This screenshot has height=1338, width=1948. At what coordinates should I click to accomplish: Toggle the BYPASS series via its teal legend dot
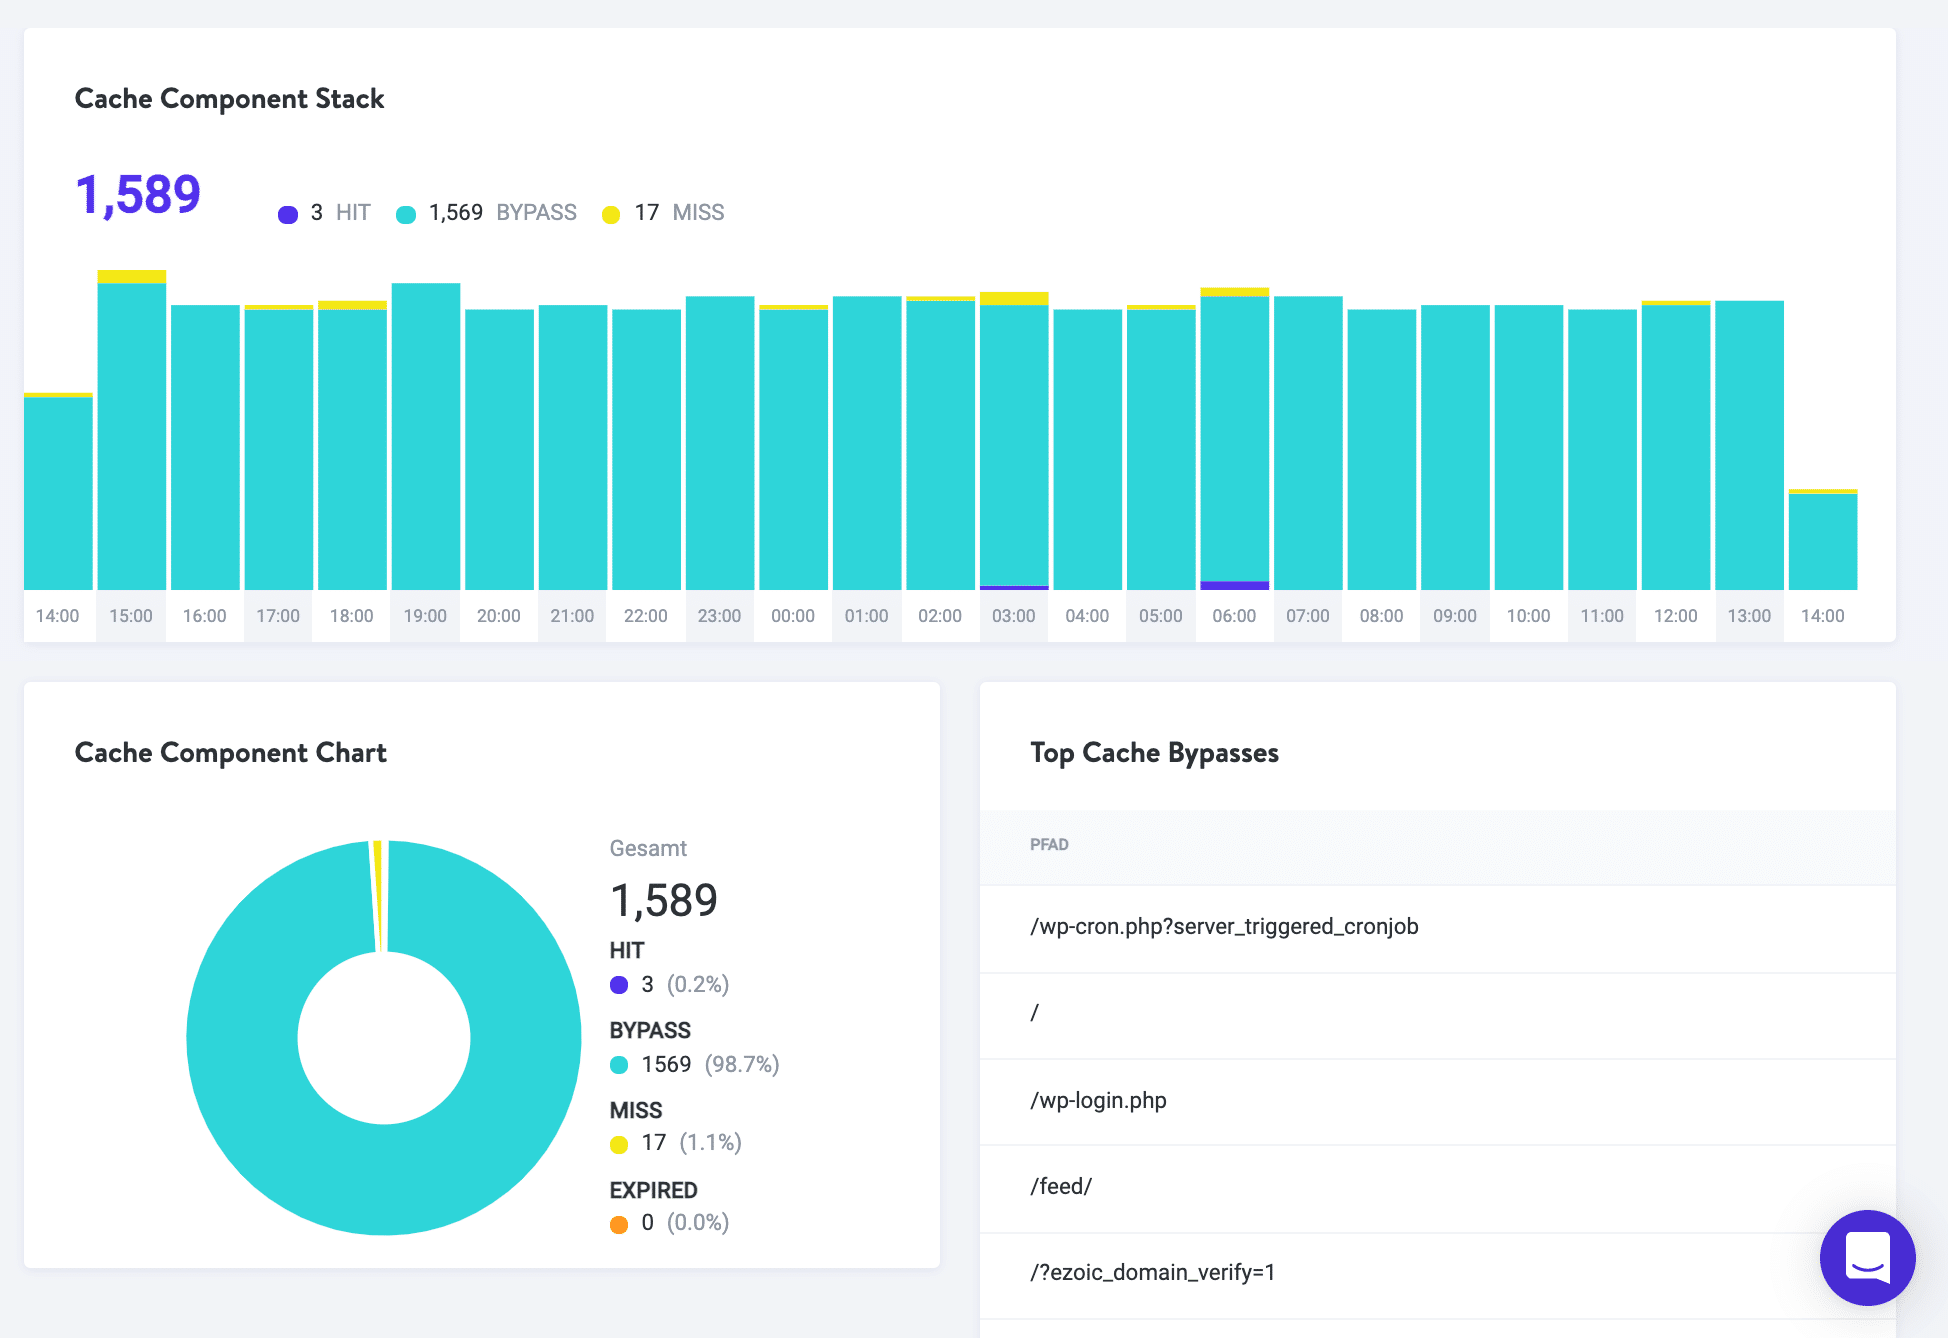pos(407,213)
